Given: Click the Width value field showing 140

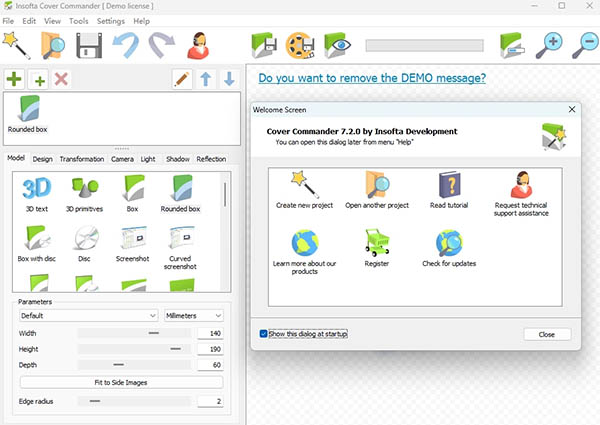Looking at the screenshot, I should click(210, 333).
